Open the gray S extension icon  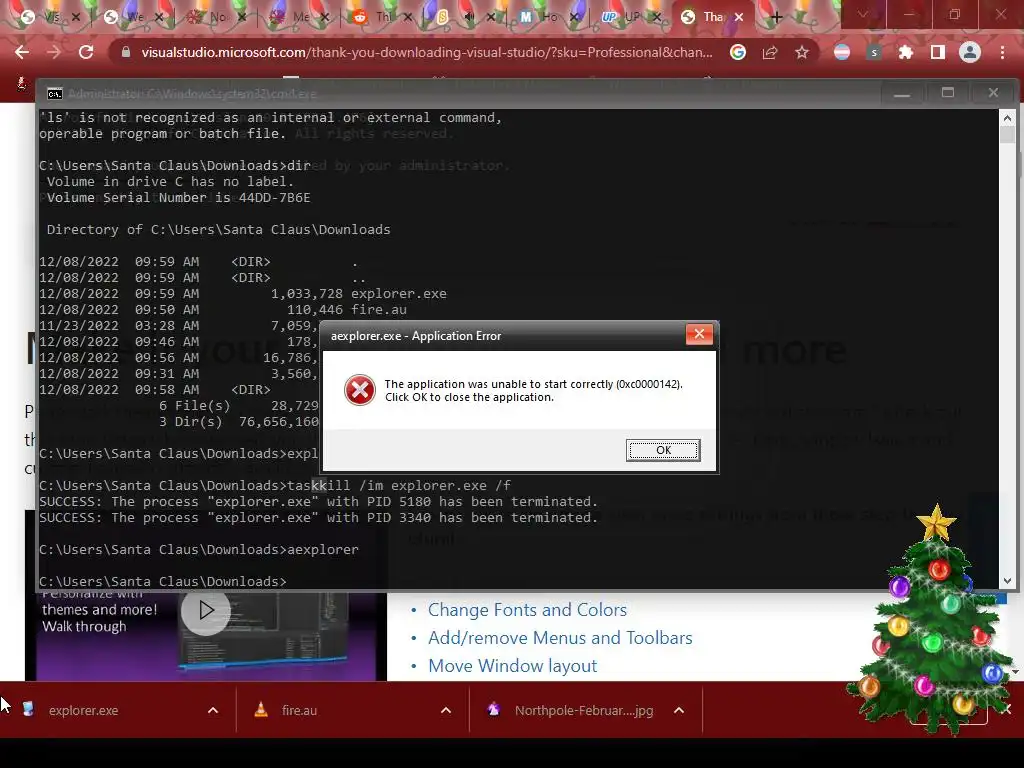pyautogui.click(x=874, y=52)
